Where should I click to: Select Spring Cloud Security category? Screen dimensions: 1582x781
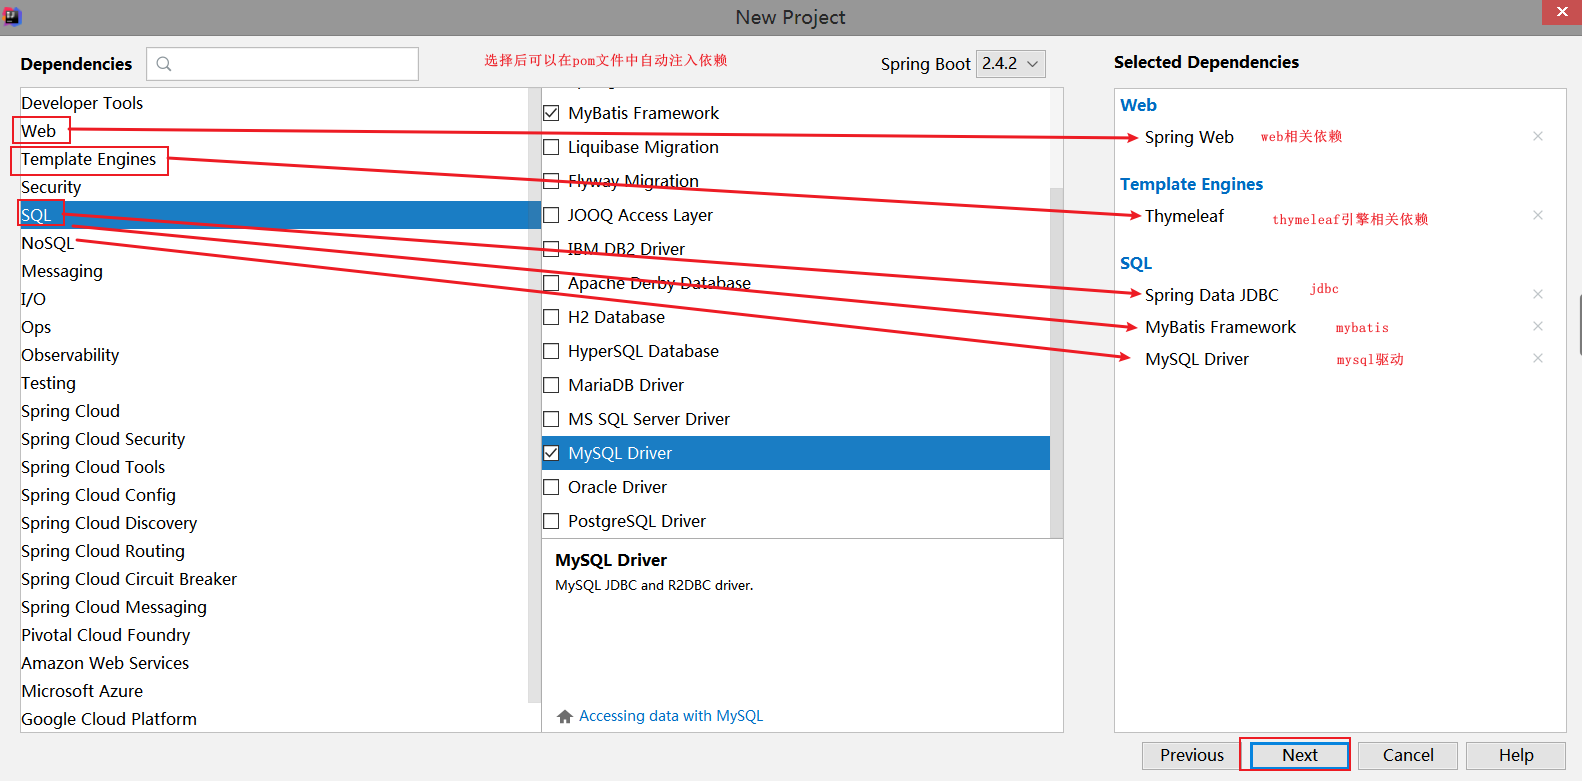pos(103,439)
